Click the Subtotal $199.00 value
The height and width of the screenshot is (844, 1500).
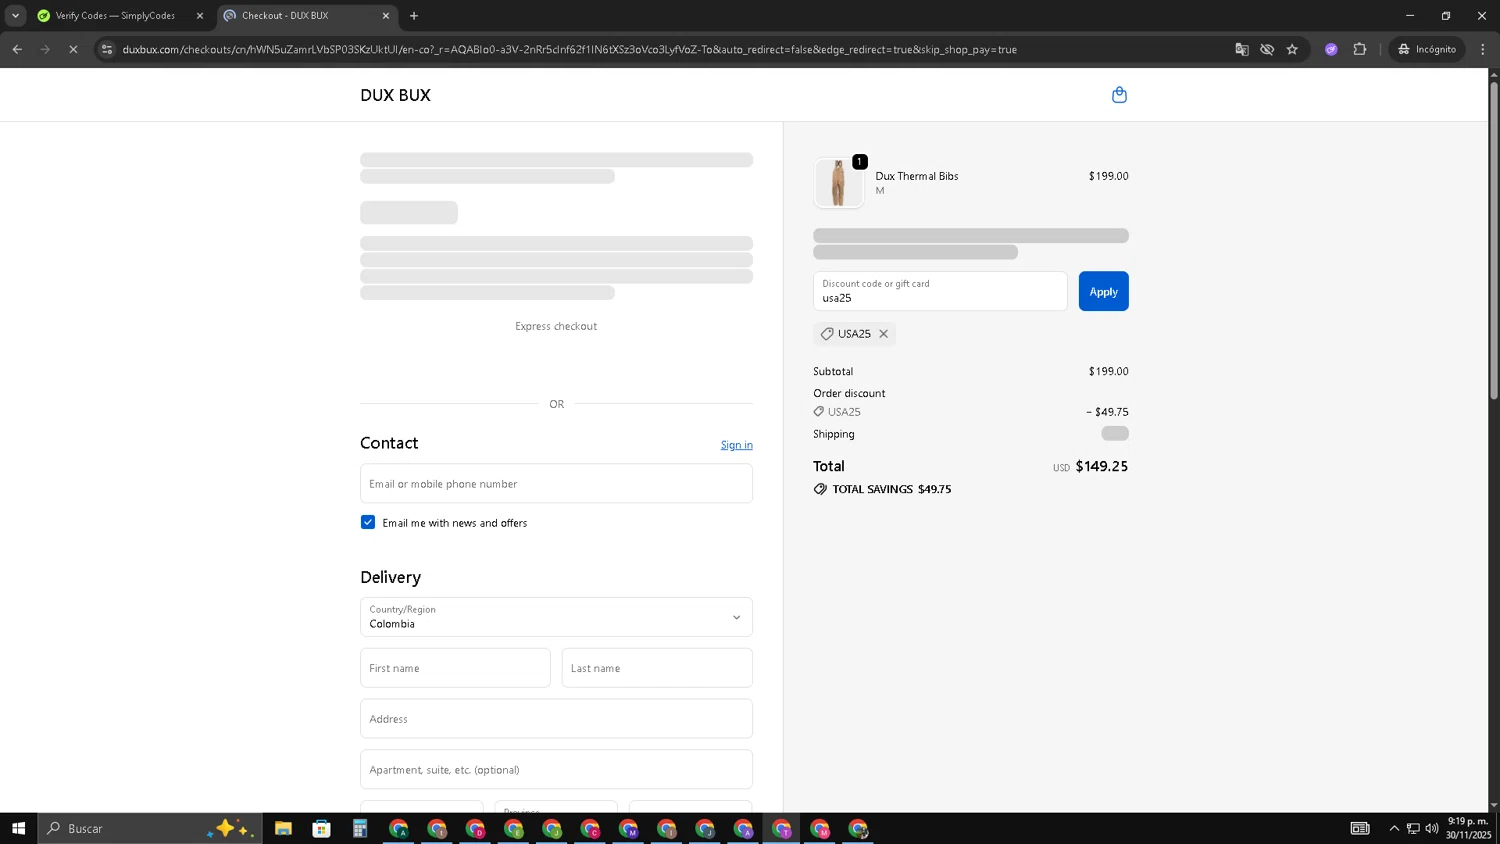[x=1108, y=371]
